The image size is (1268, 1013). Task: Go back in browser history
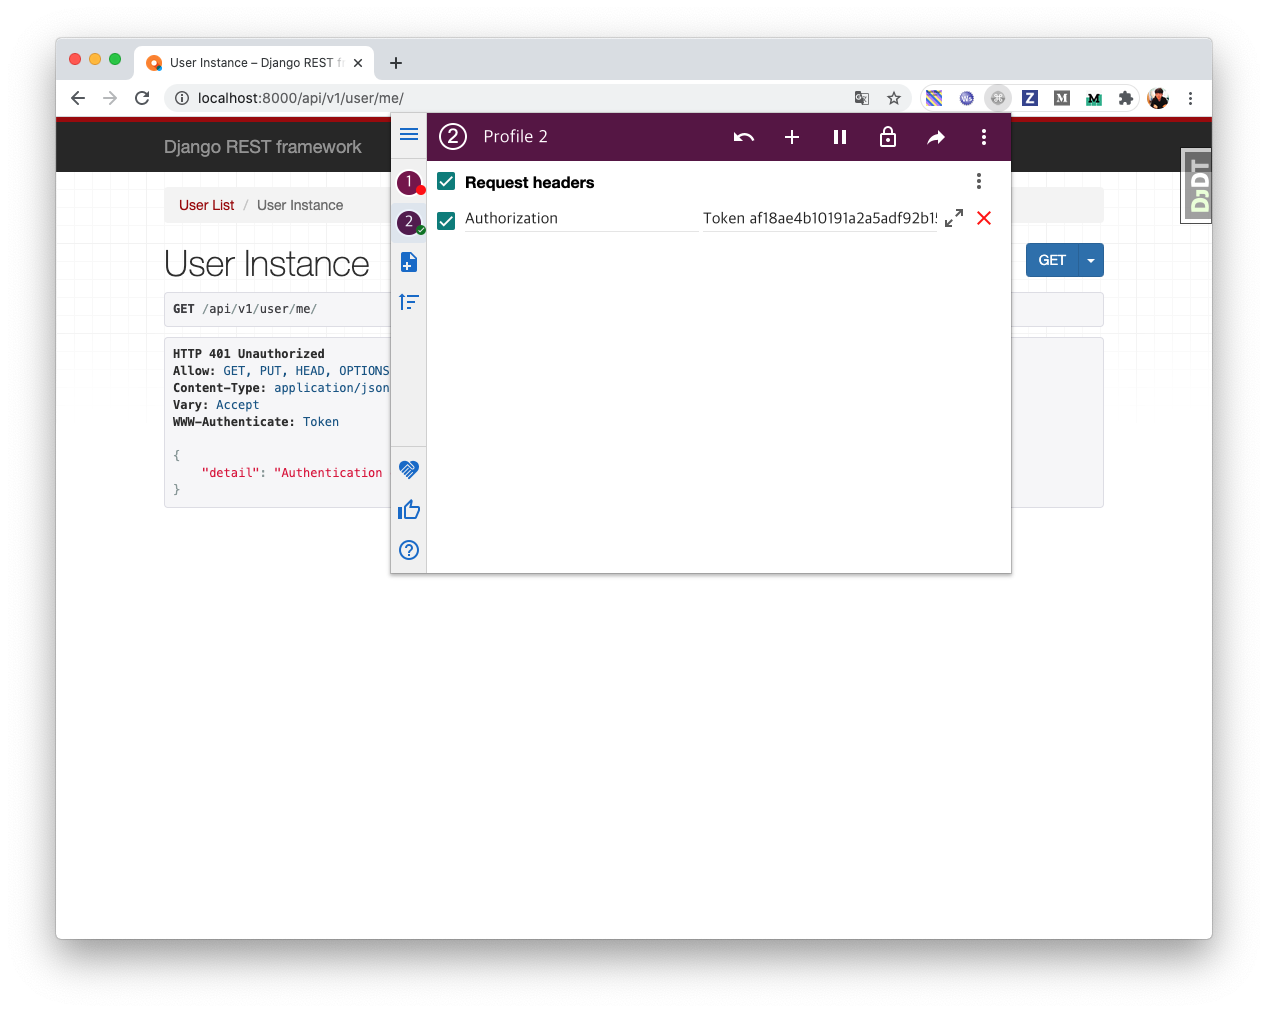pyautogui.click(x=78, y=98)
